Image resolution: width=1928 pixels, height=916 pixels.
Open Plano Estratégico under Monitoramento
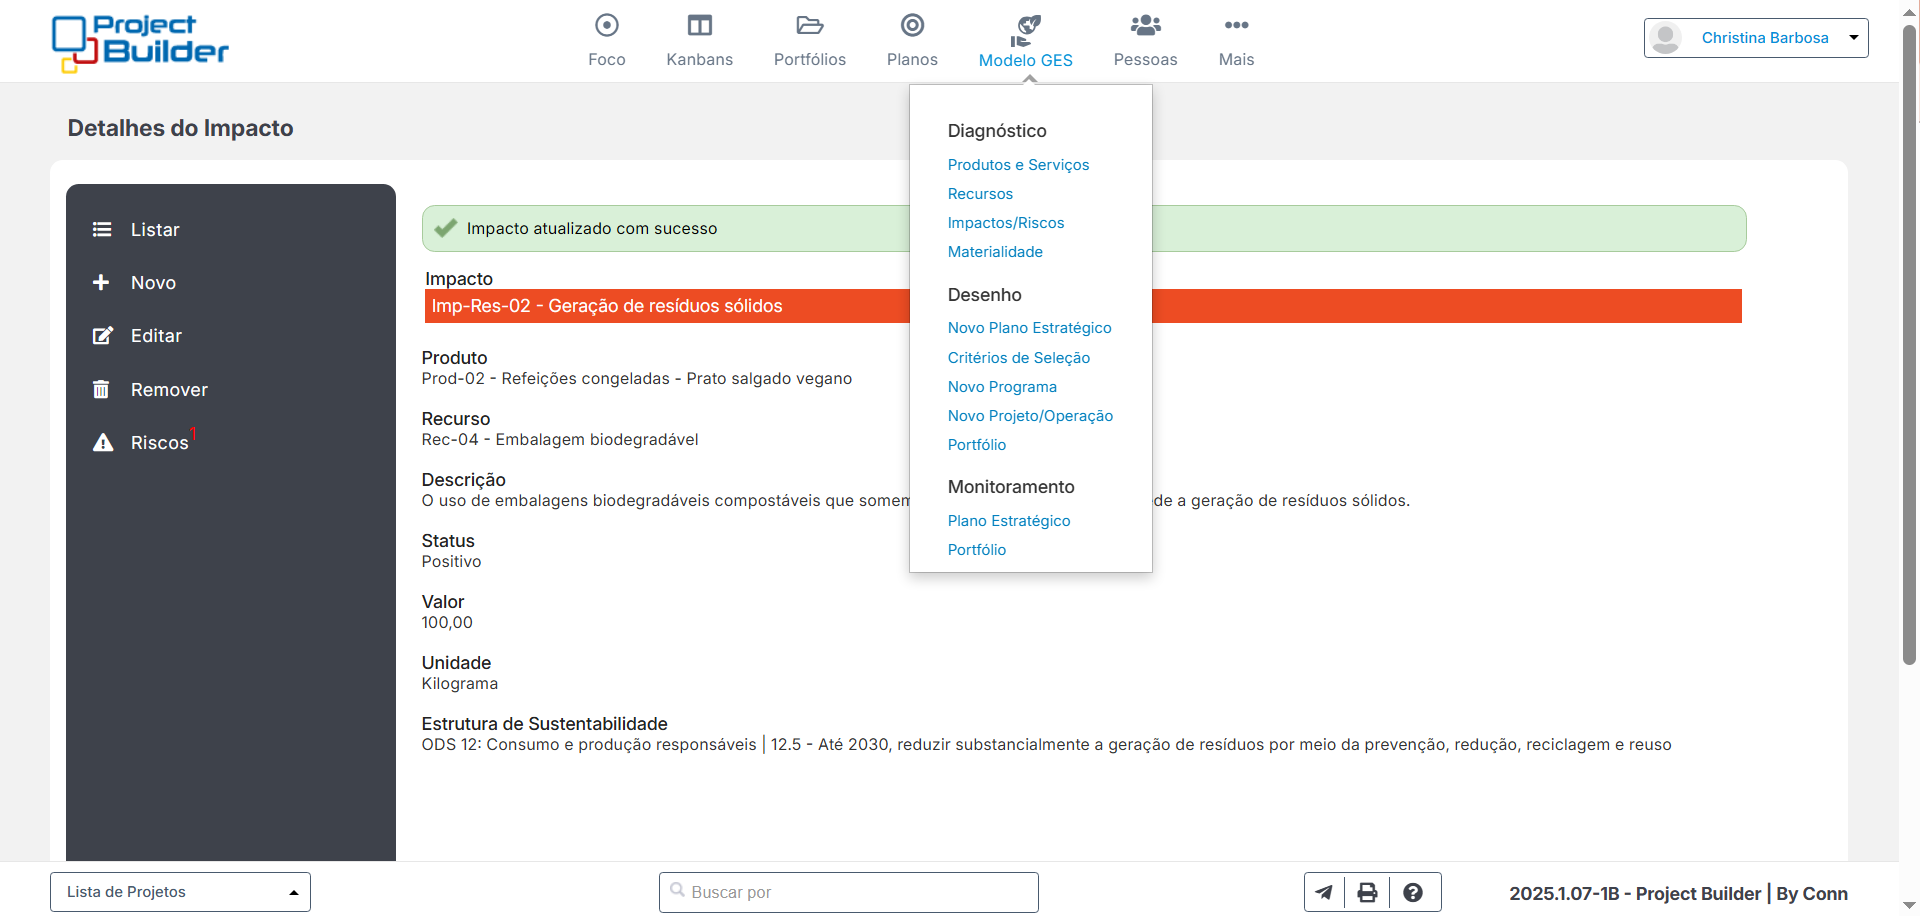tap(1009, 521)
